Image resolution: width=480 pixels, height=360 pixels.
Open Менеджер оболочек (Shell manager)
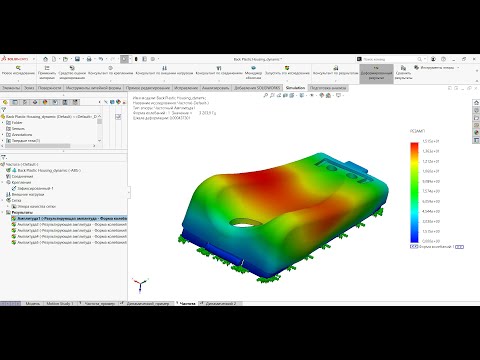[253, 73]
